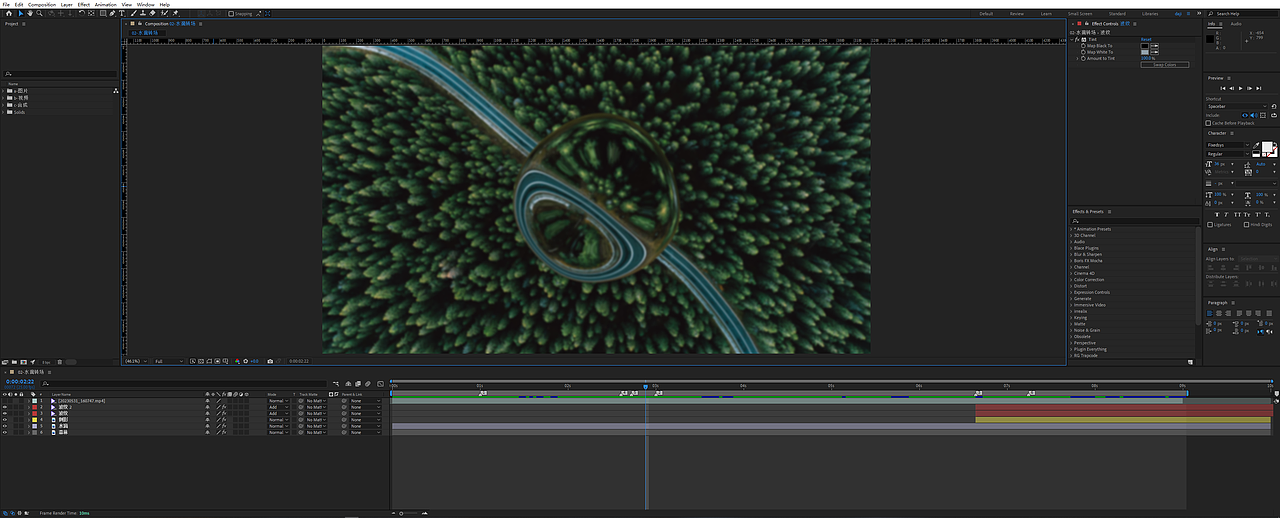
Task: Enable Frame Blending for the composition
Action: [358, 384]
